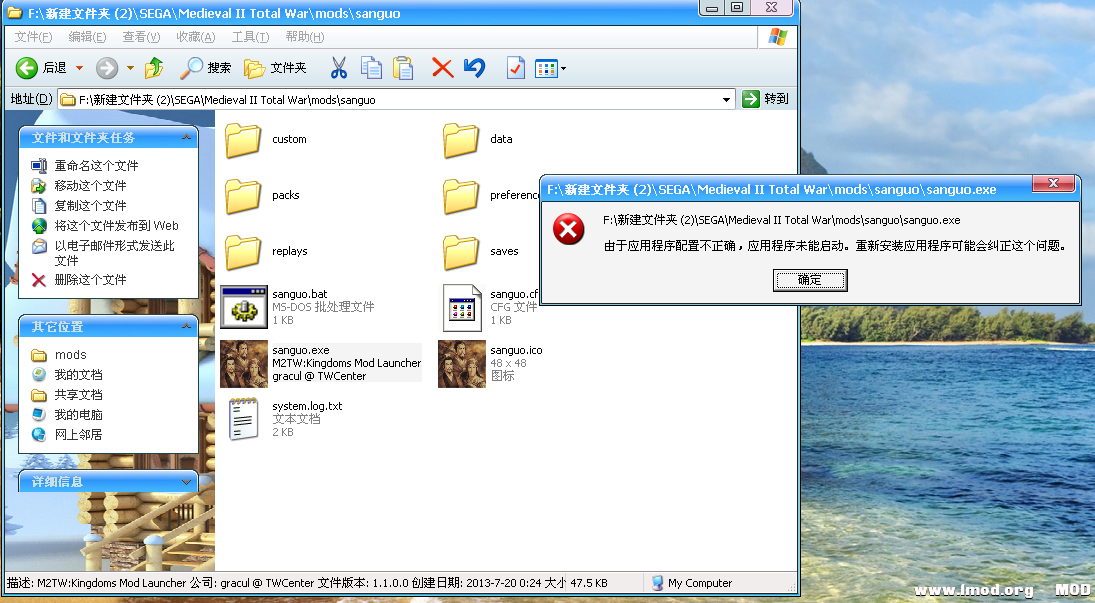Launch the sanguo.exe mod launcher
1095x603 pixels.
pyautogui.click(x=243, y=362)
